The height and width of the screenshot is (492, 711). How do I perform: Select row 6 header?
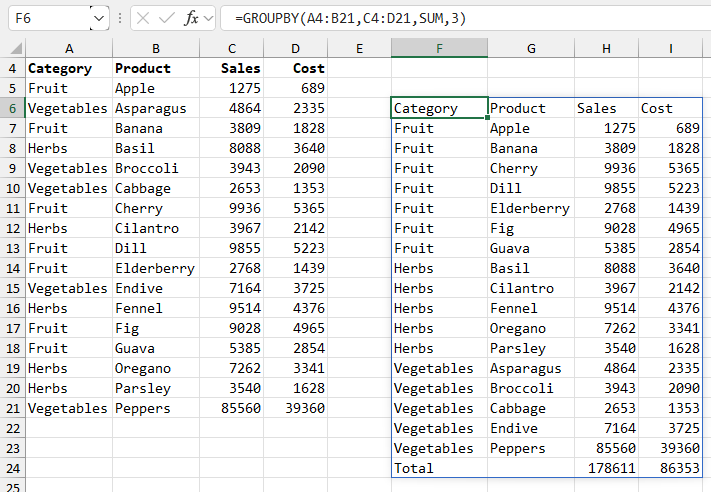tap(13, 108)
